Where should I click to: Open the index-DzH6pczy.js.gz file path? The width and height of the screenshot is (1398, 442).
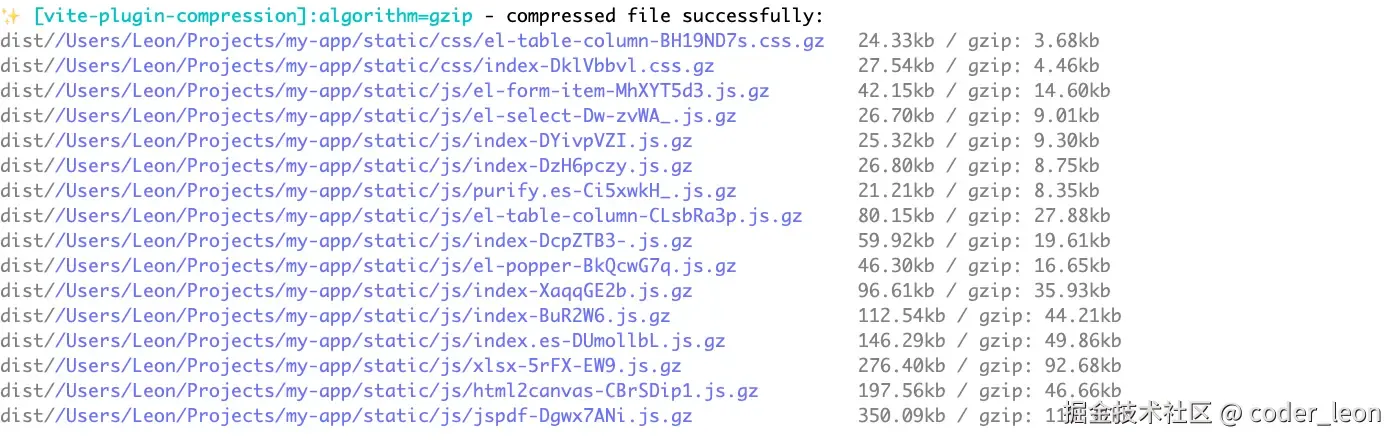coord(347,166)
